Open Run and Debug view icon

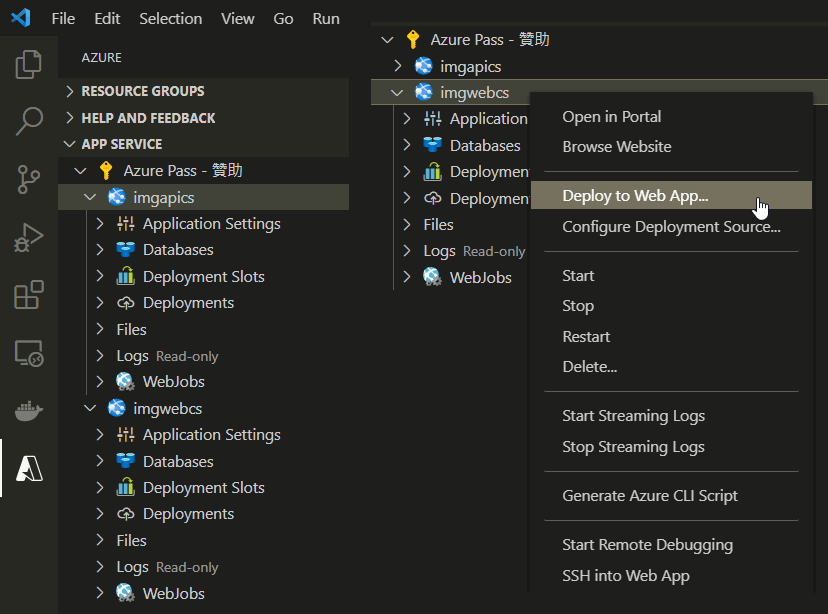coord(29,238)
